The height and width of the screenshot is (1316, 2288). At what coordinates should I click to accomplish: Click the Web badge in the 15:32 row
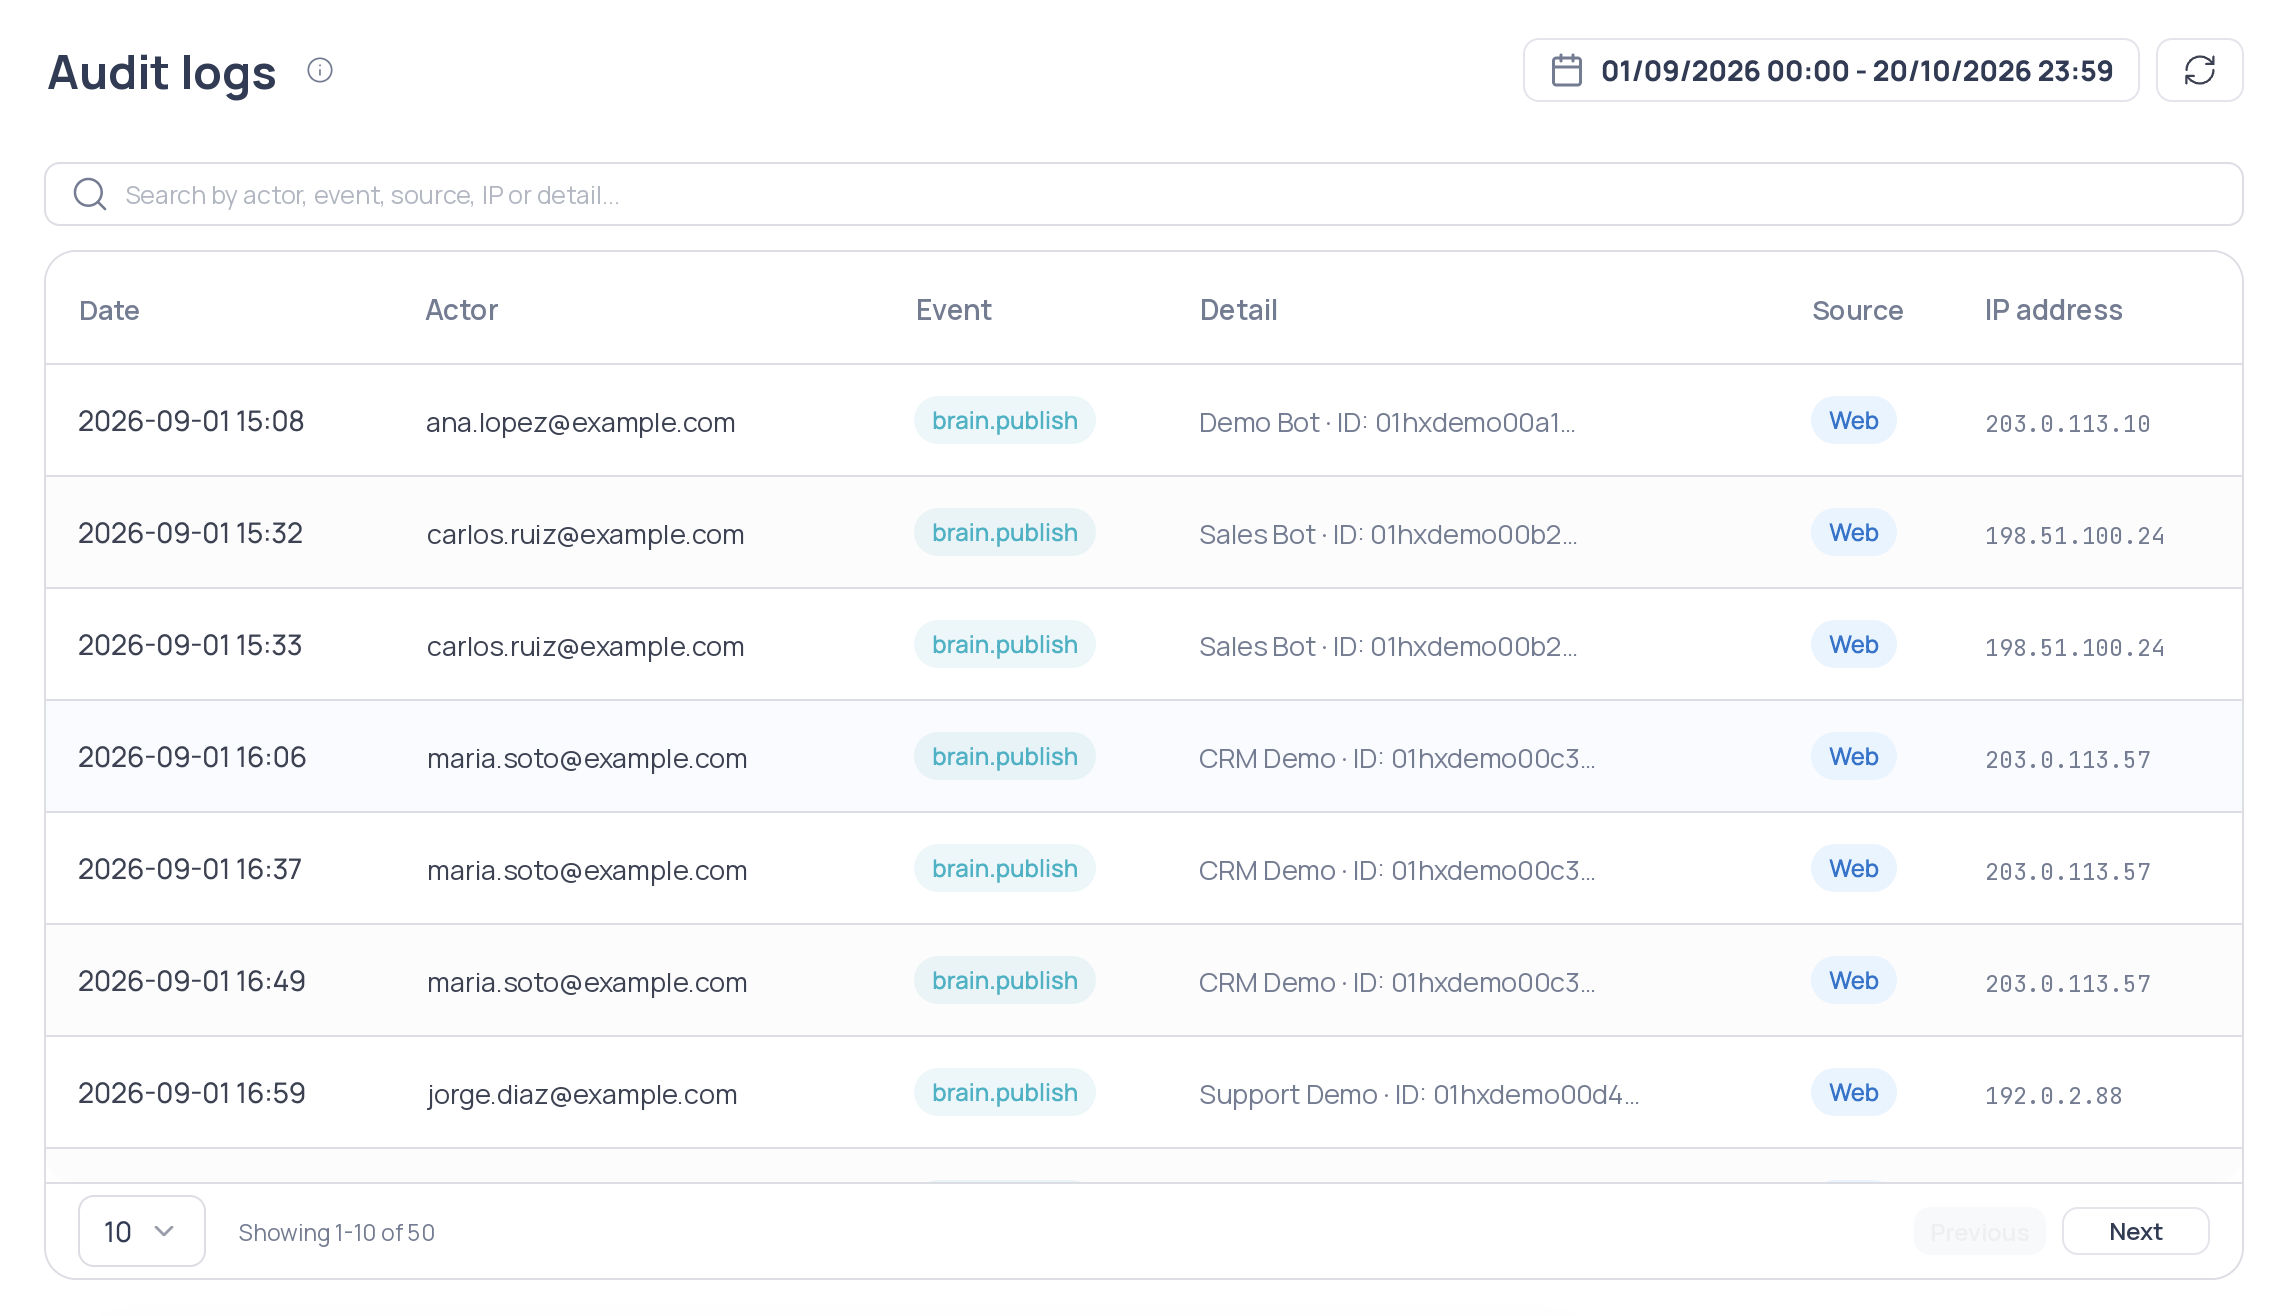tap(1853, 532)
